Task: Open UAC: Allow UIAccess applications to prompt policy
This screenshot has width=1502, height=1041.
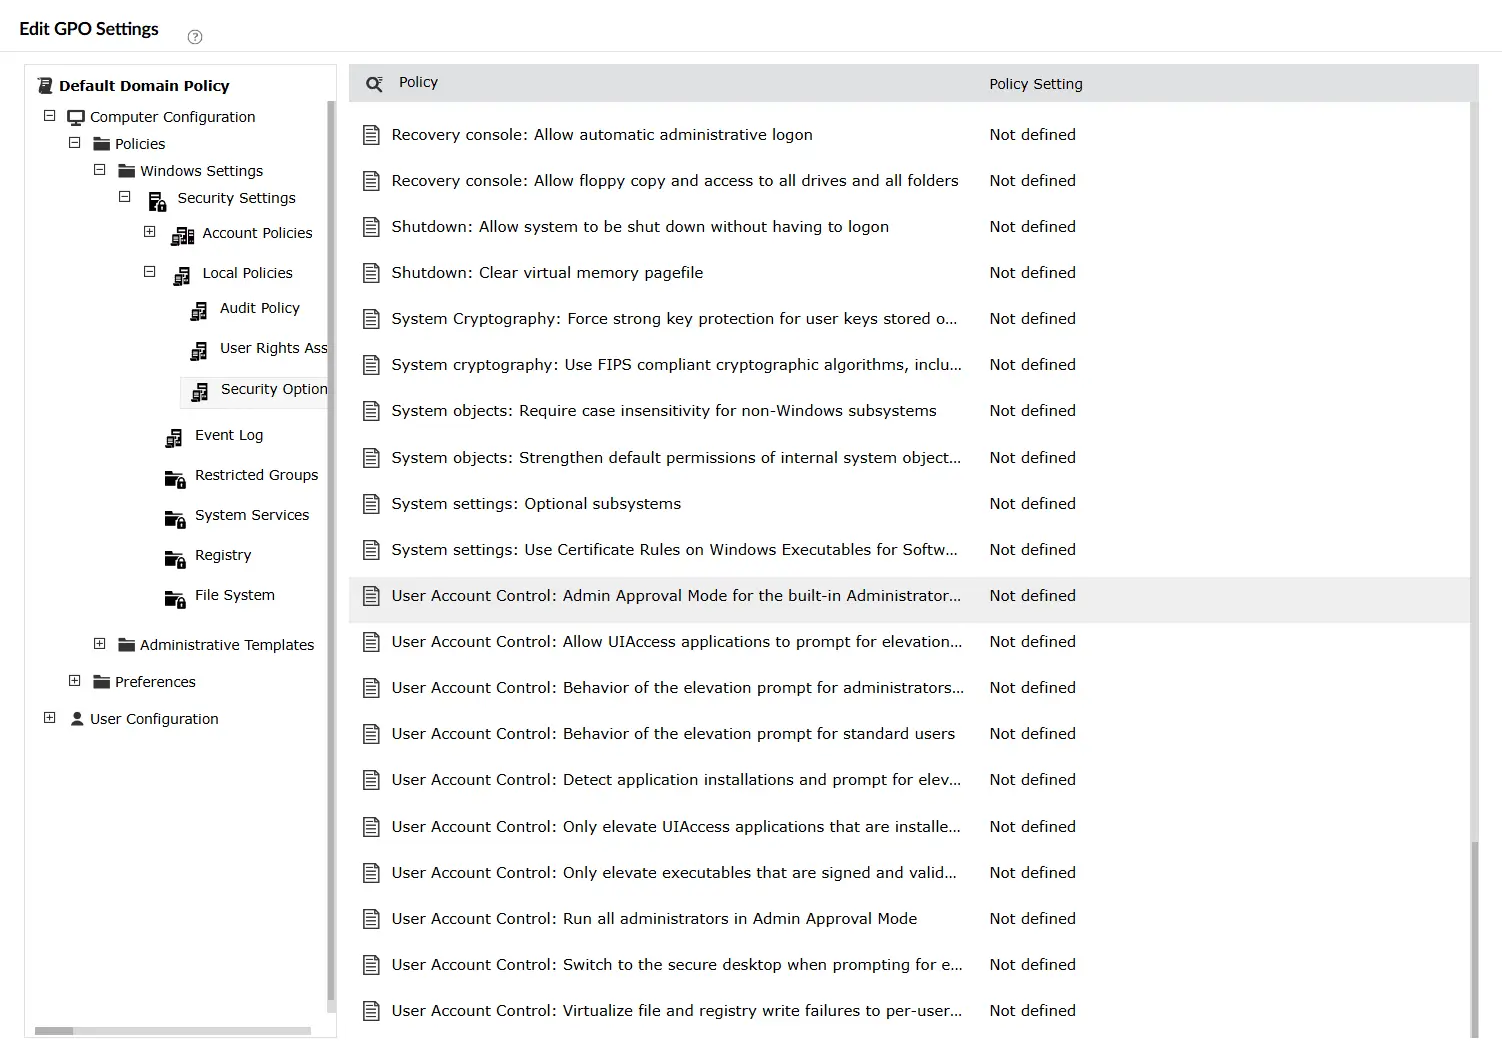Action: [x=677, y=642]
